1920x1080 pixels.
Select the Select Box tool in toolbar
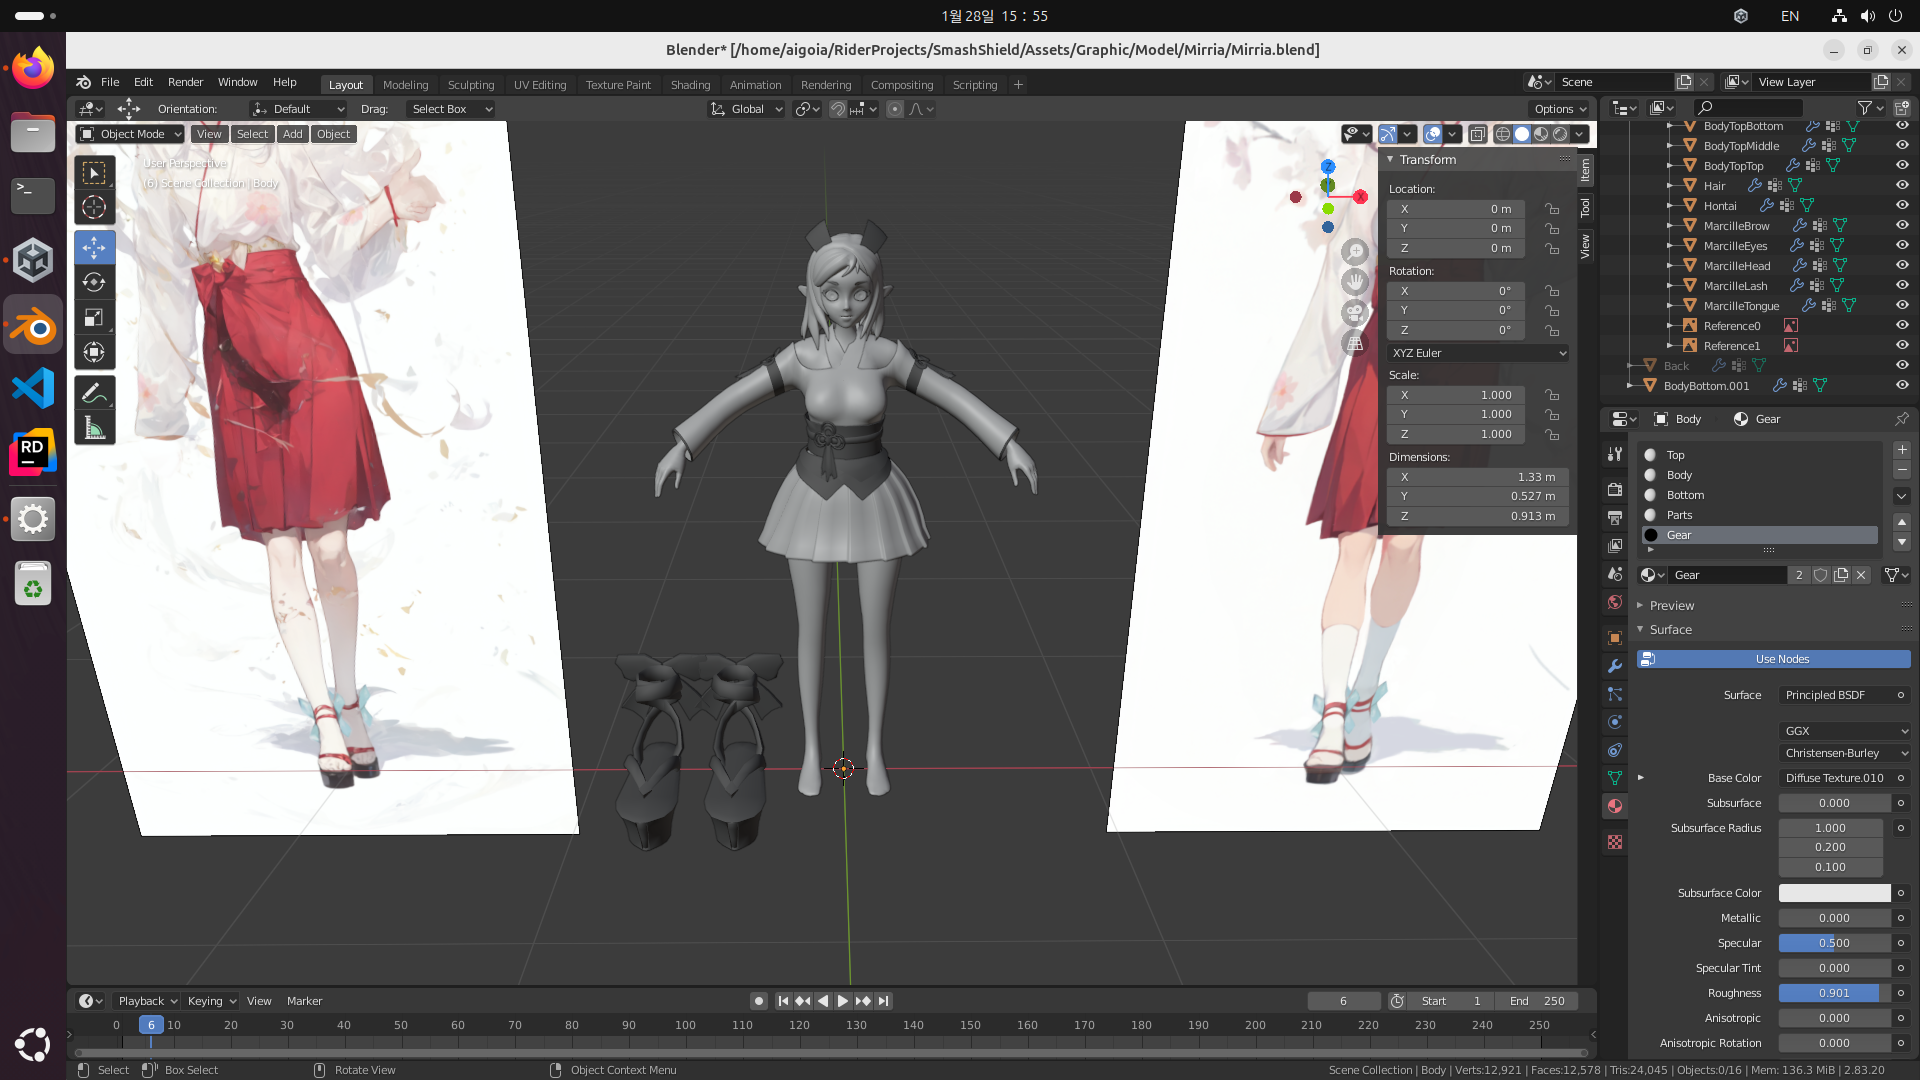point(94,174)
